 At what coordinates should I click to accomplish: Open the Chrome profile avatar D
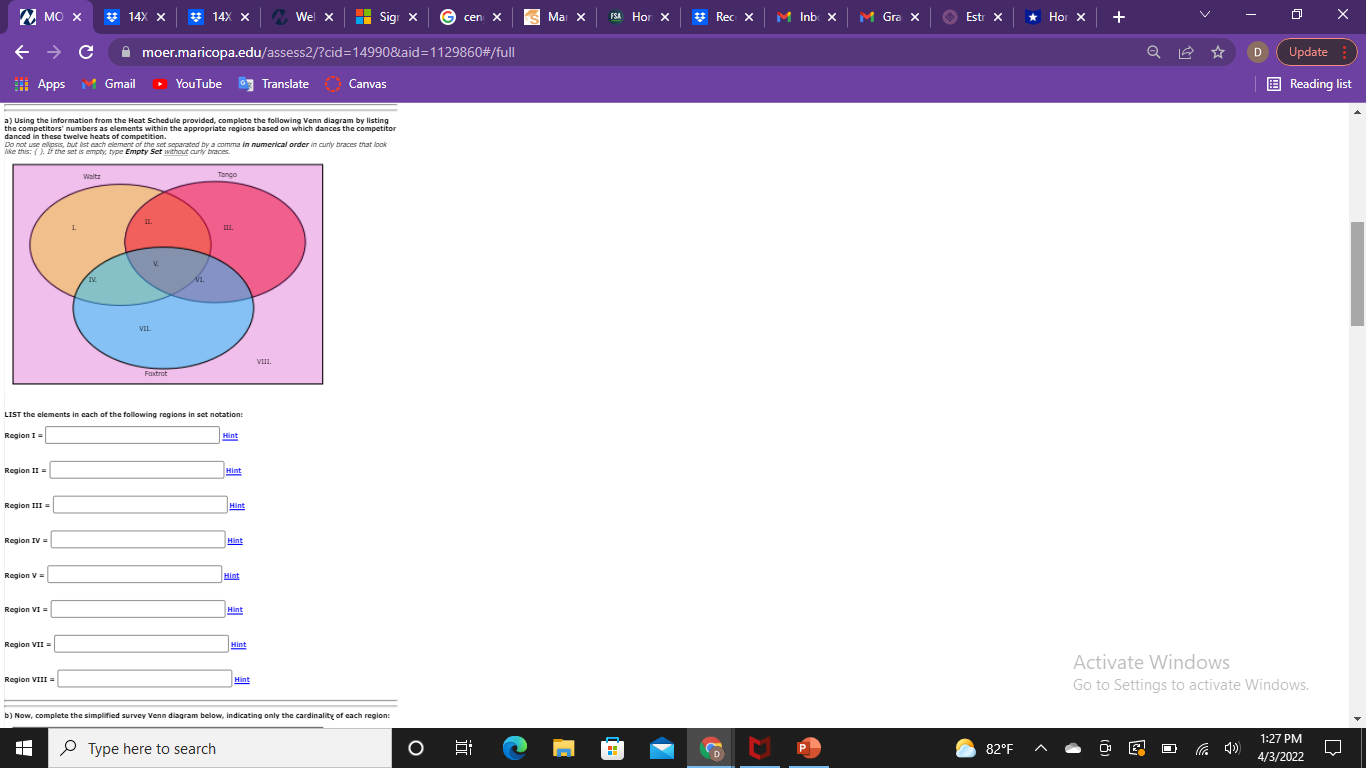tap(1259, 52)
